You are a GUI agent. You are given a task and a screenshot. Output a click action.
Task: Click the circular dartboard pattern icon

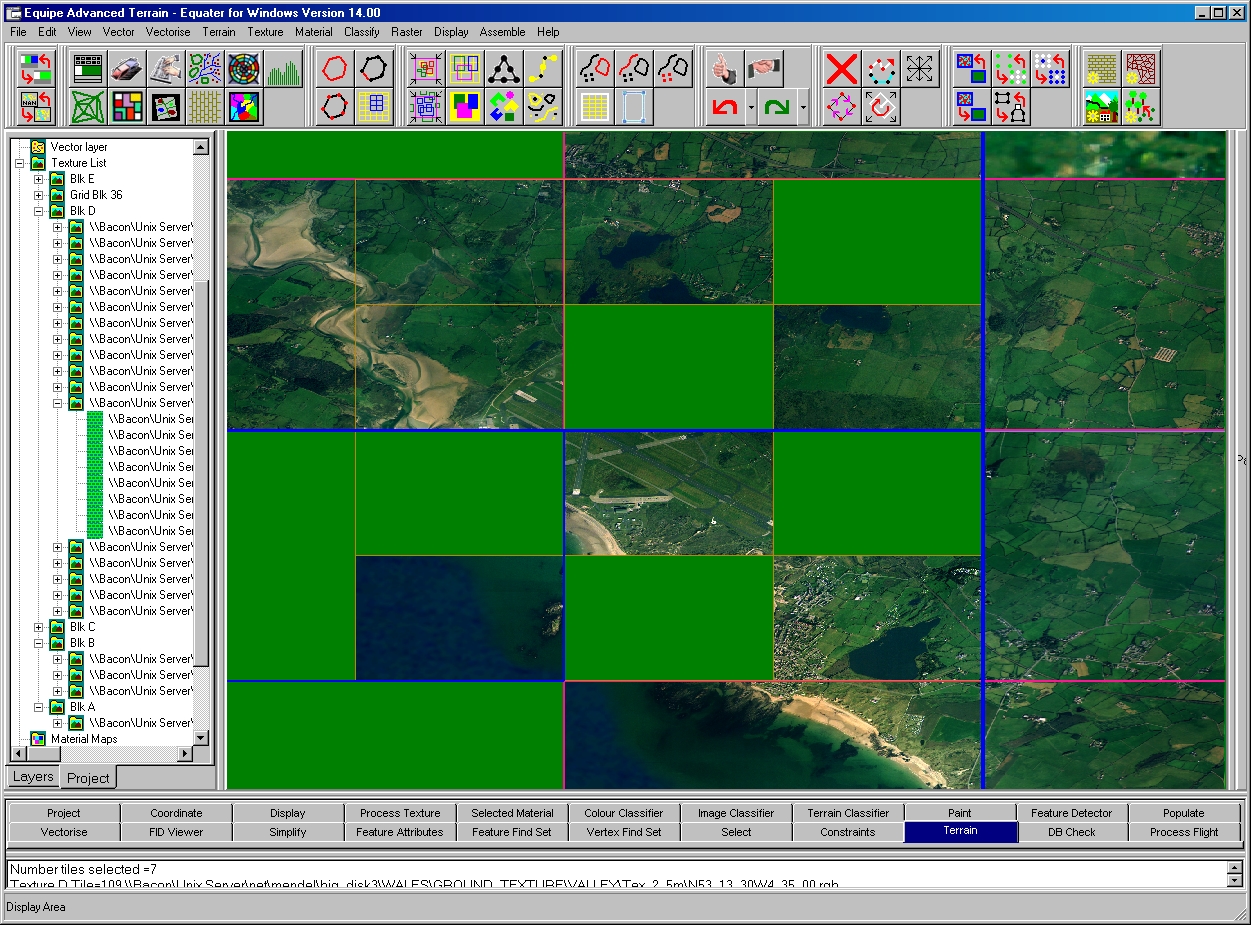tap(244, 69)
